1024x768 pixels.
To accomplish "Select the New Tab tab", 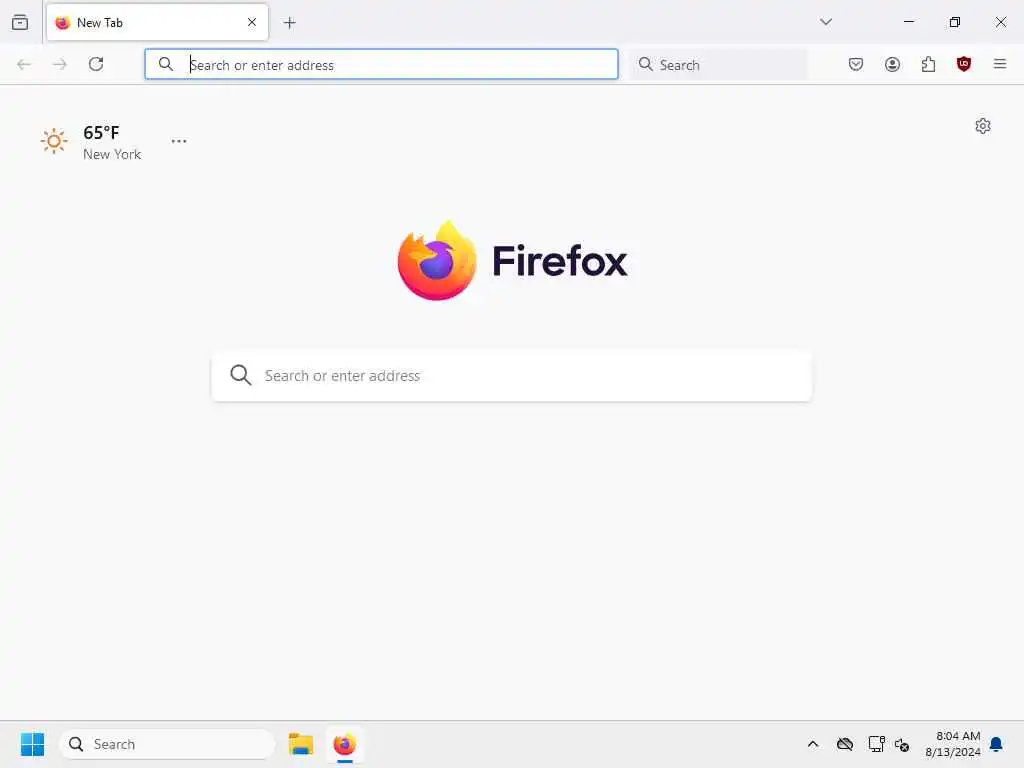I will pyautogui.click(x=157, y=22).
